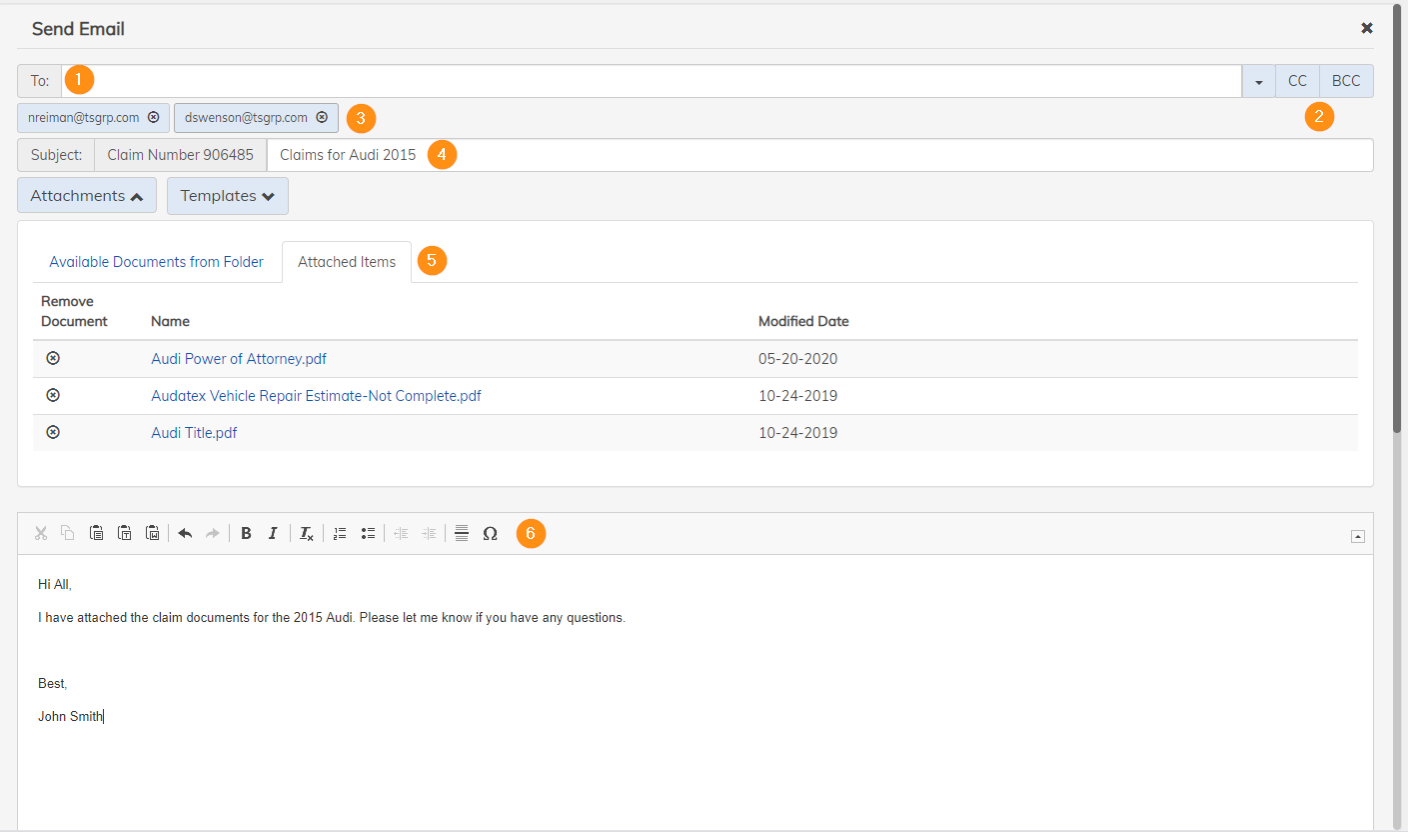Switch to Available Documents from Folder tab

click(156, 262)
